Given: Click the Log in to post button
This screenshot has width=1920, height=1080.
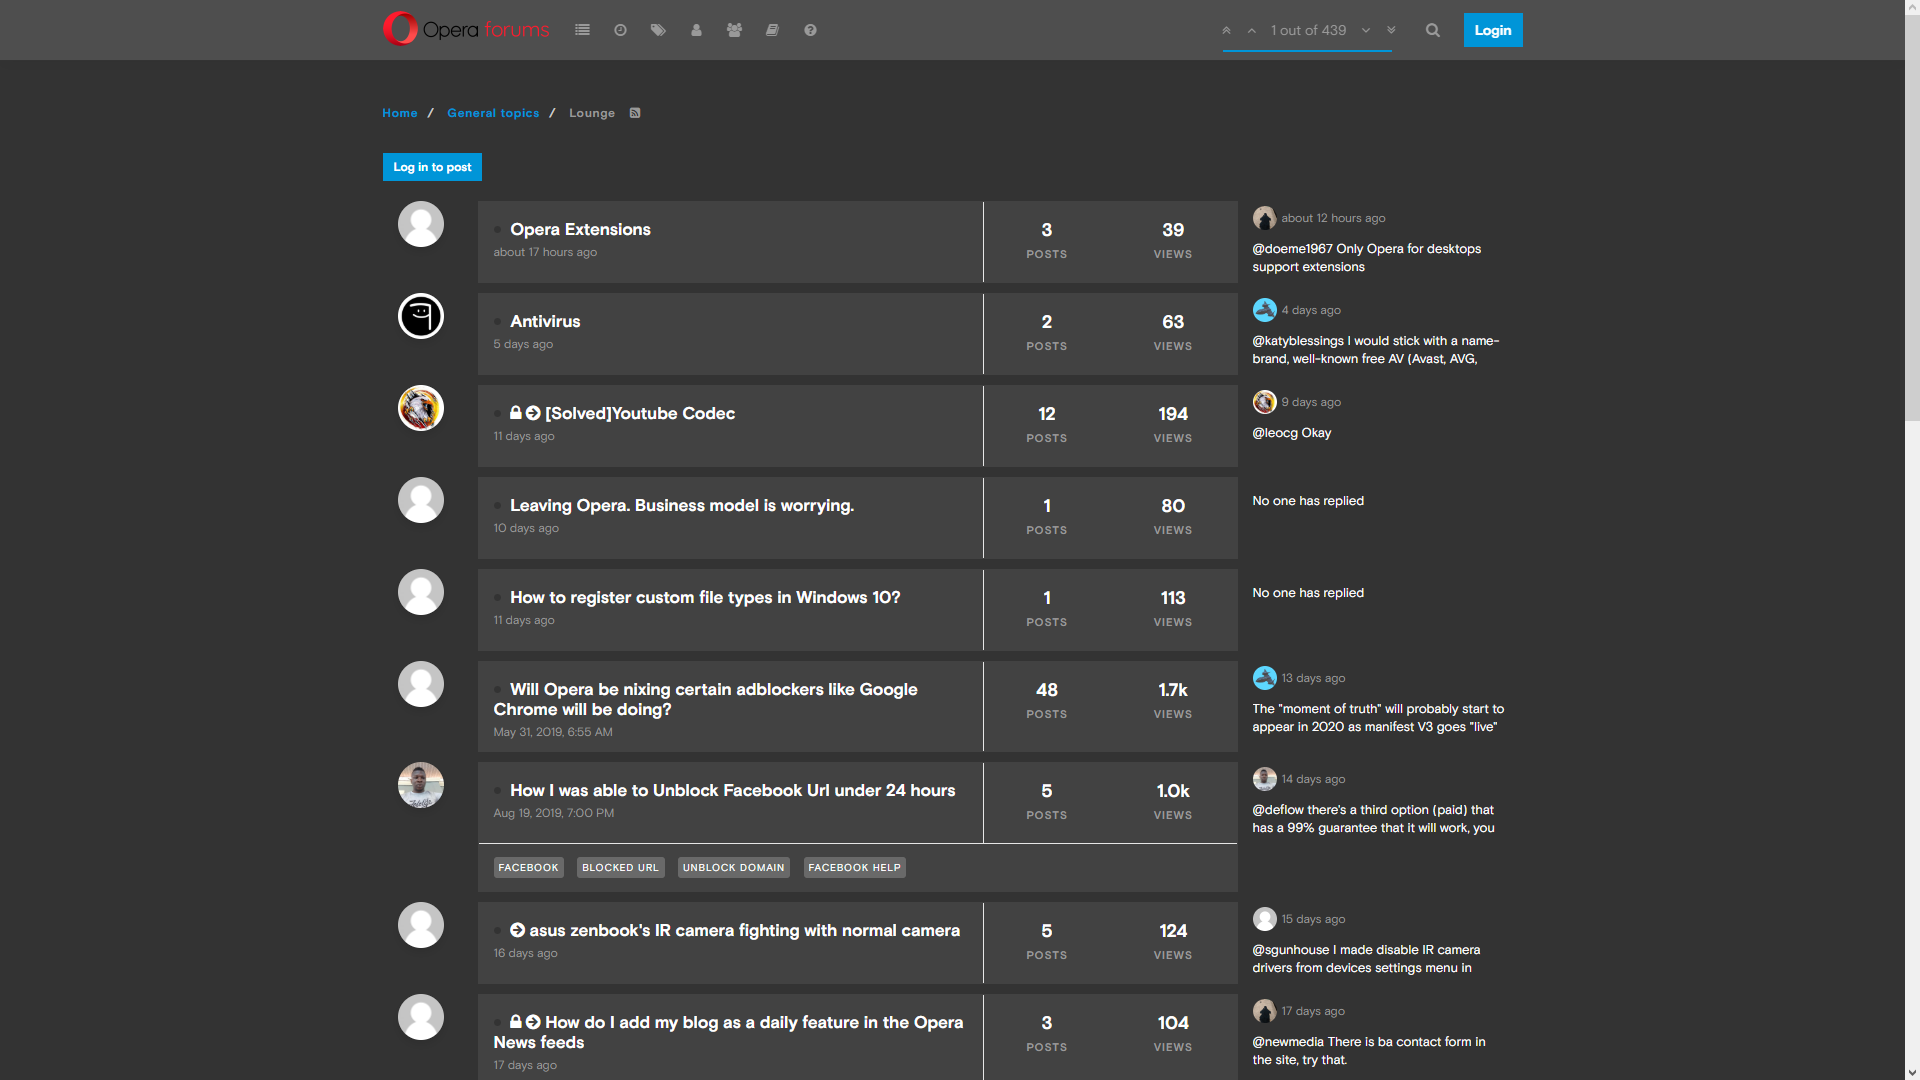Looking at the screenshot, I should click(432, 167).
